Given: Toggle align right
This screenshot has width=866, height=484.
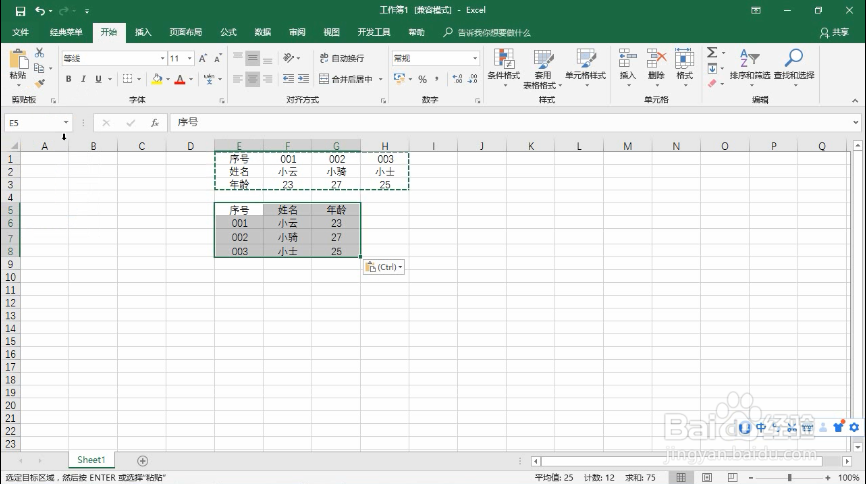Looking at the screenshot, I should point(267,79).
